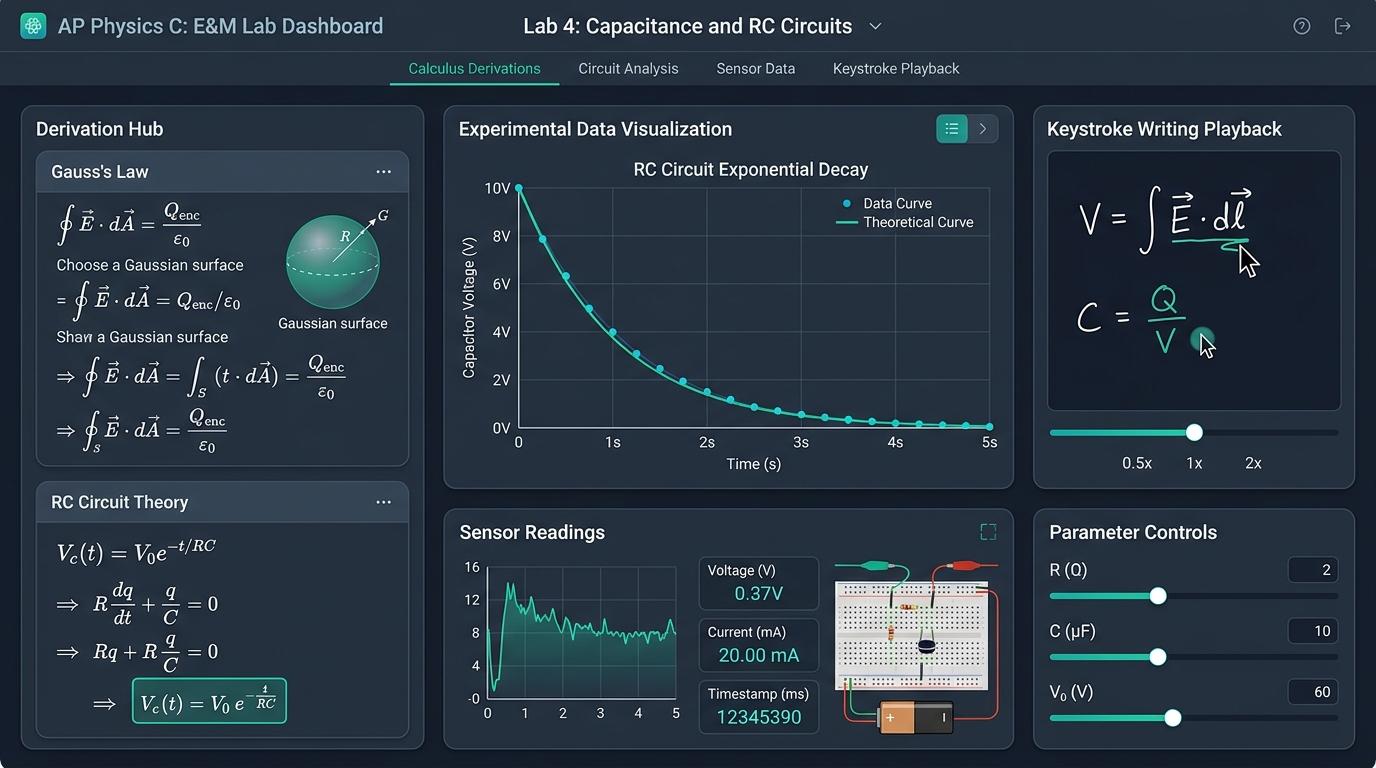Viewport: 1376px width, 768px height.
Task: Set playback speed to 0.5x
Action: click(1137, 463)
